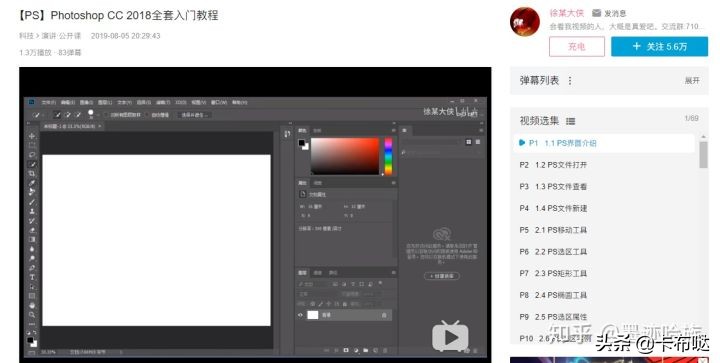Viewport: 720px width, 363px height.
Task: Select the Rectangle shape tool
Action: [x=32, y=296]
